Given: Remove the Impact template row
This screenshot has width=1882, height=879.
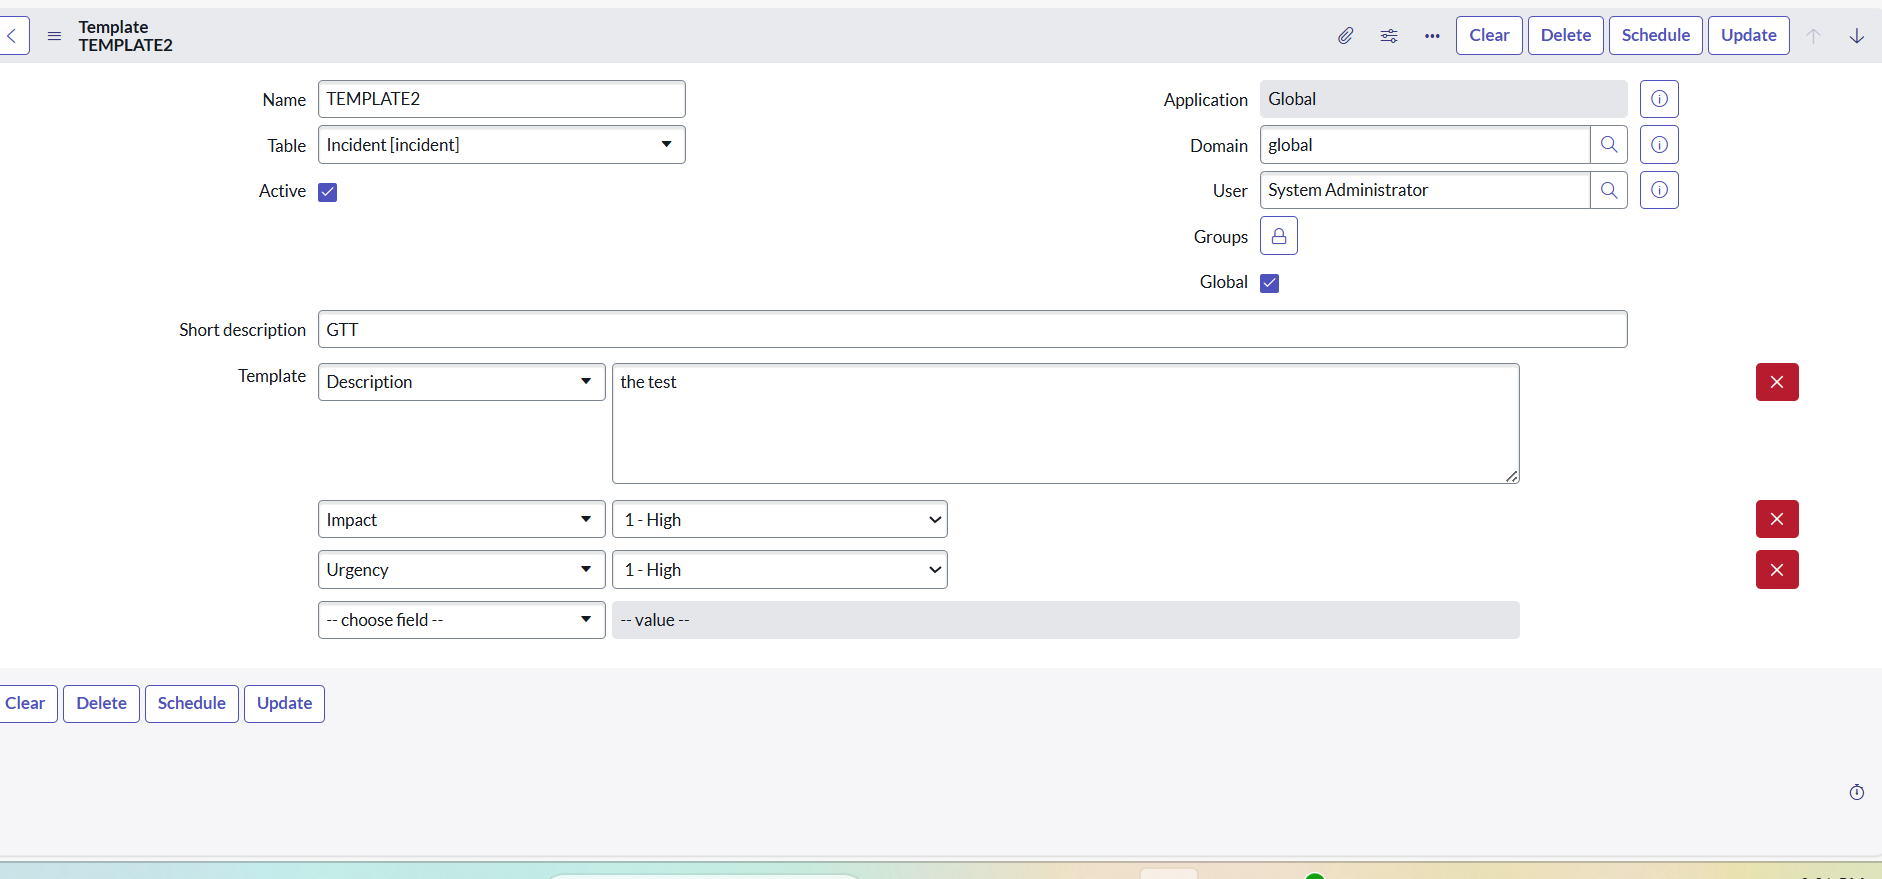Looking at the screenshot, I should coord(1777,519).
